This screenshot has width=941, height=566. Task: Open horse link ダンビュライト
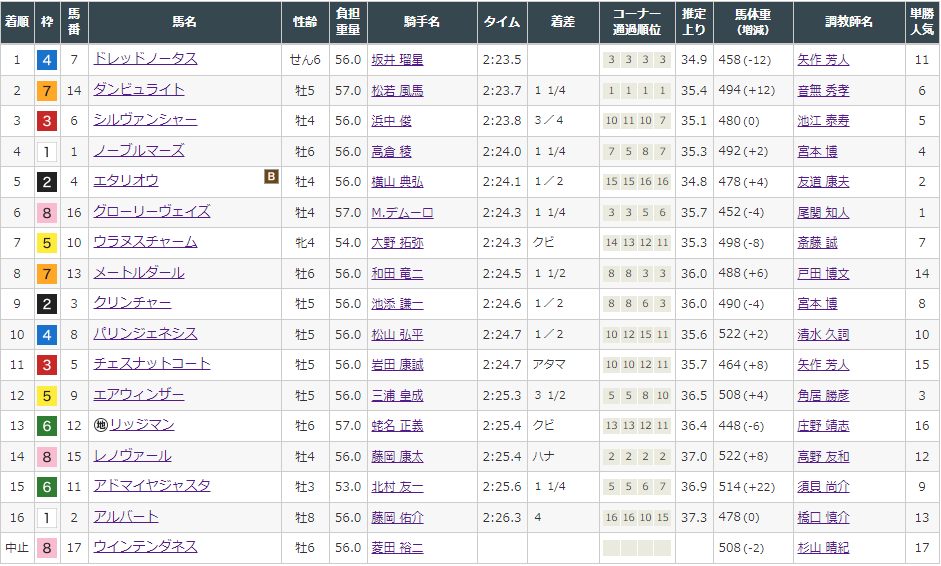pos(139,90)
